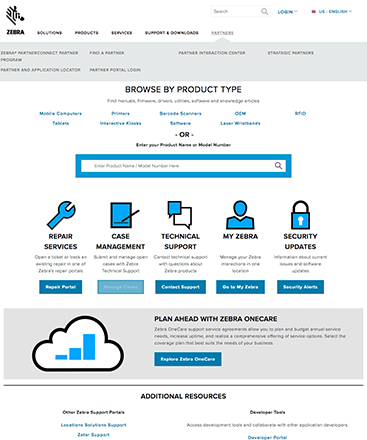This screenshot has width=367, height=440.
Task: Click Plan Ahead with Zebra OneCare heading
Action: [216, 319]
